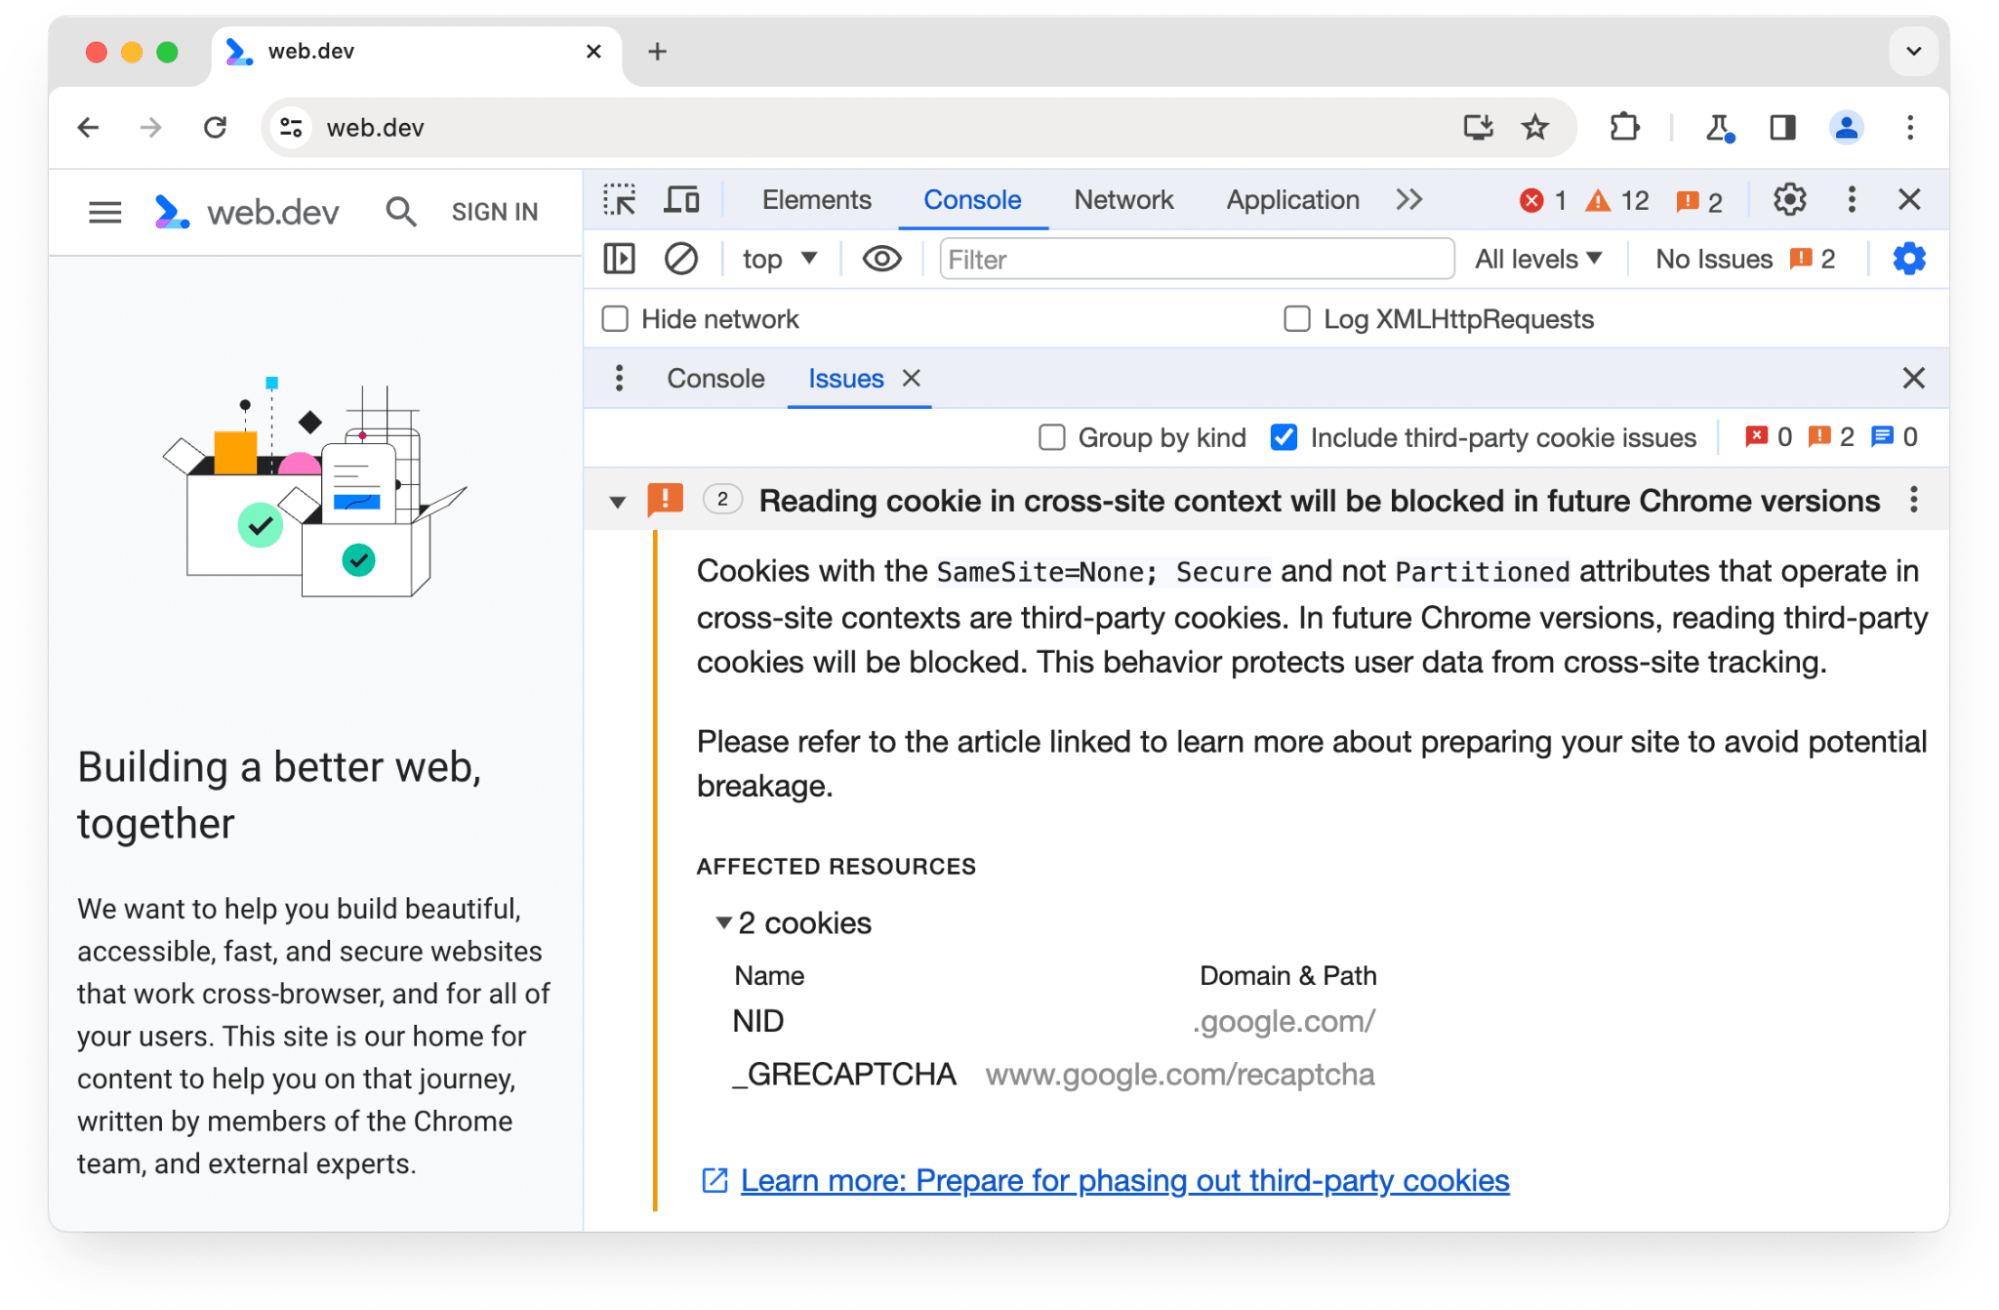Open the 'All levels' dropdown menu

tap(1537, 260)
